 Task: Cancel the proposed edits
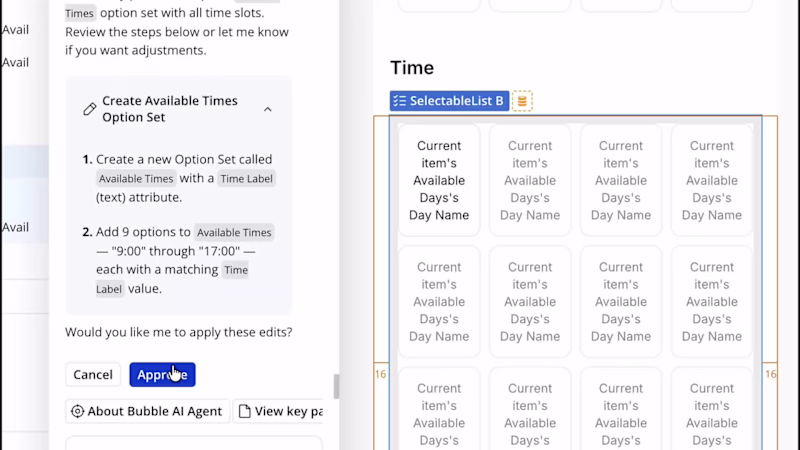(x=93, y=374)
